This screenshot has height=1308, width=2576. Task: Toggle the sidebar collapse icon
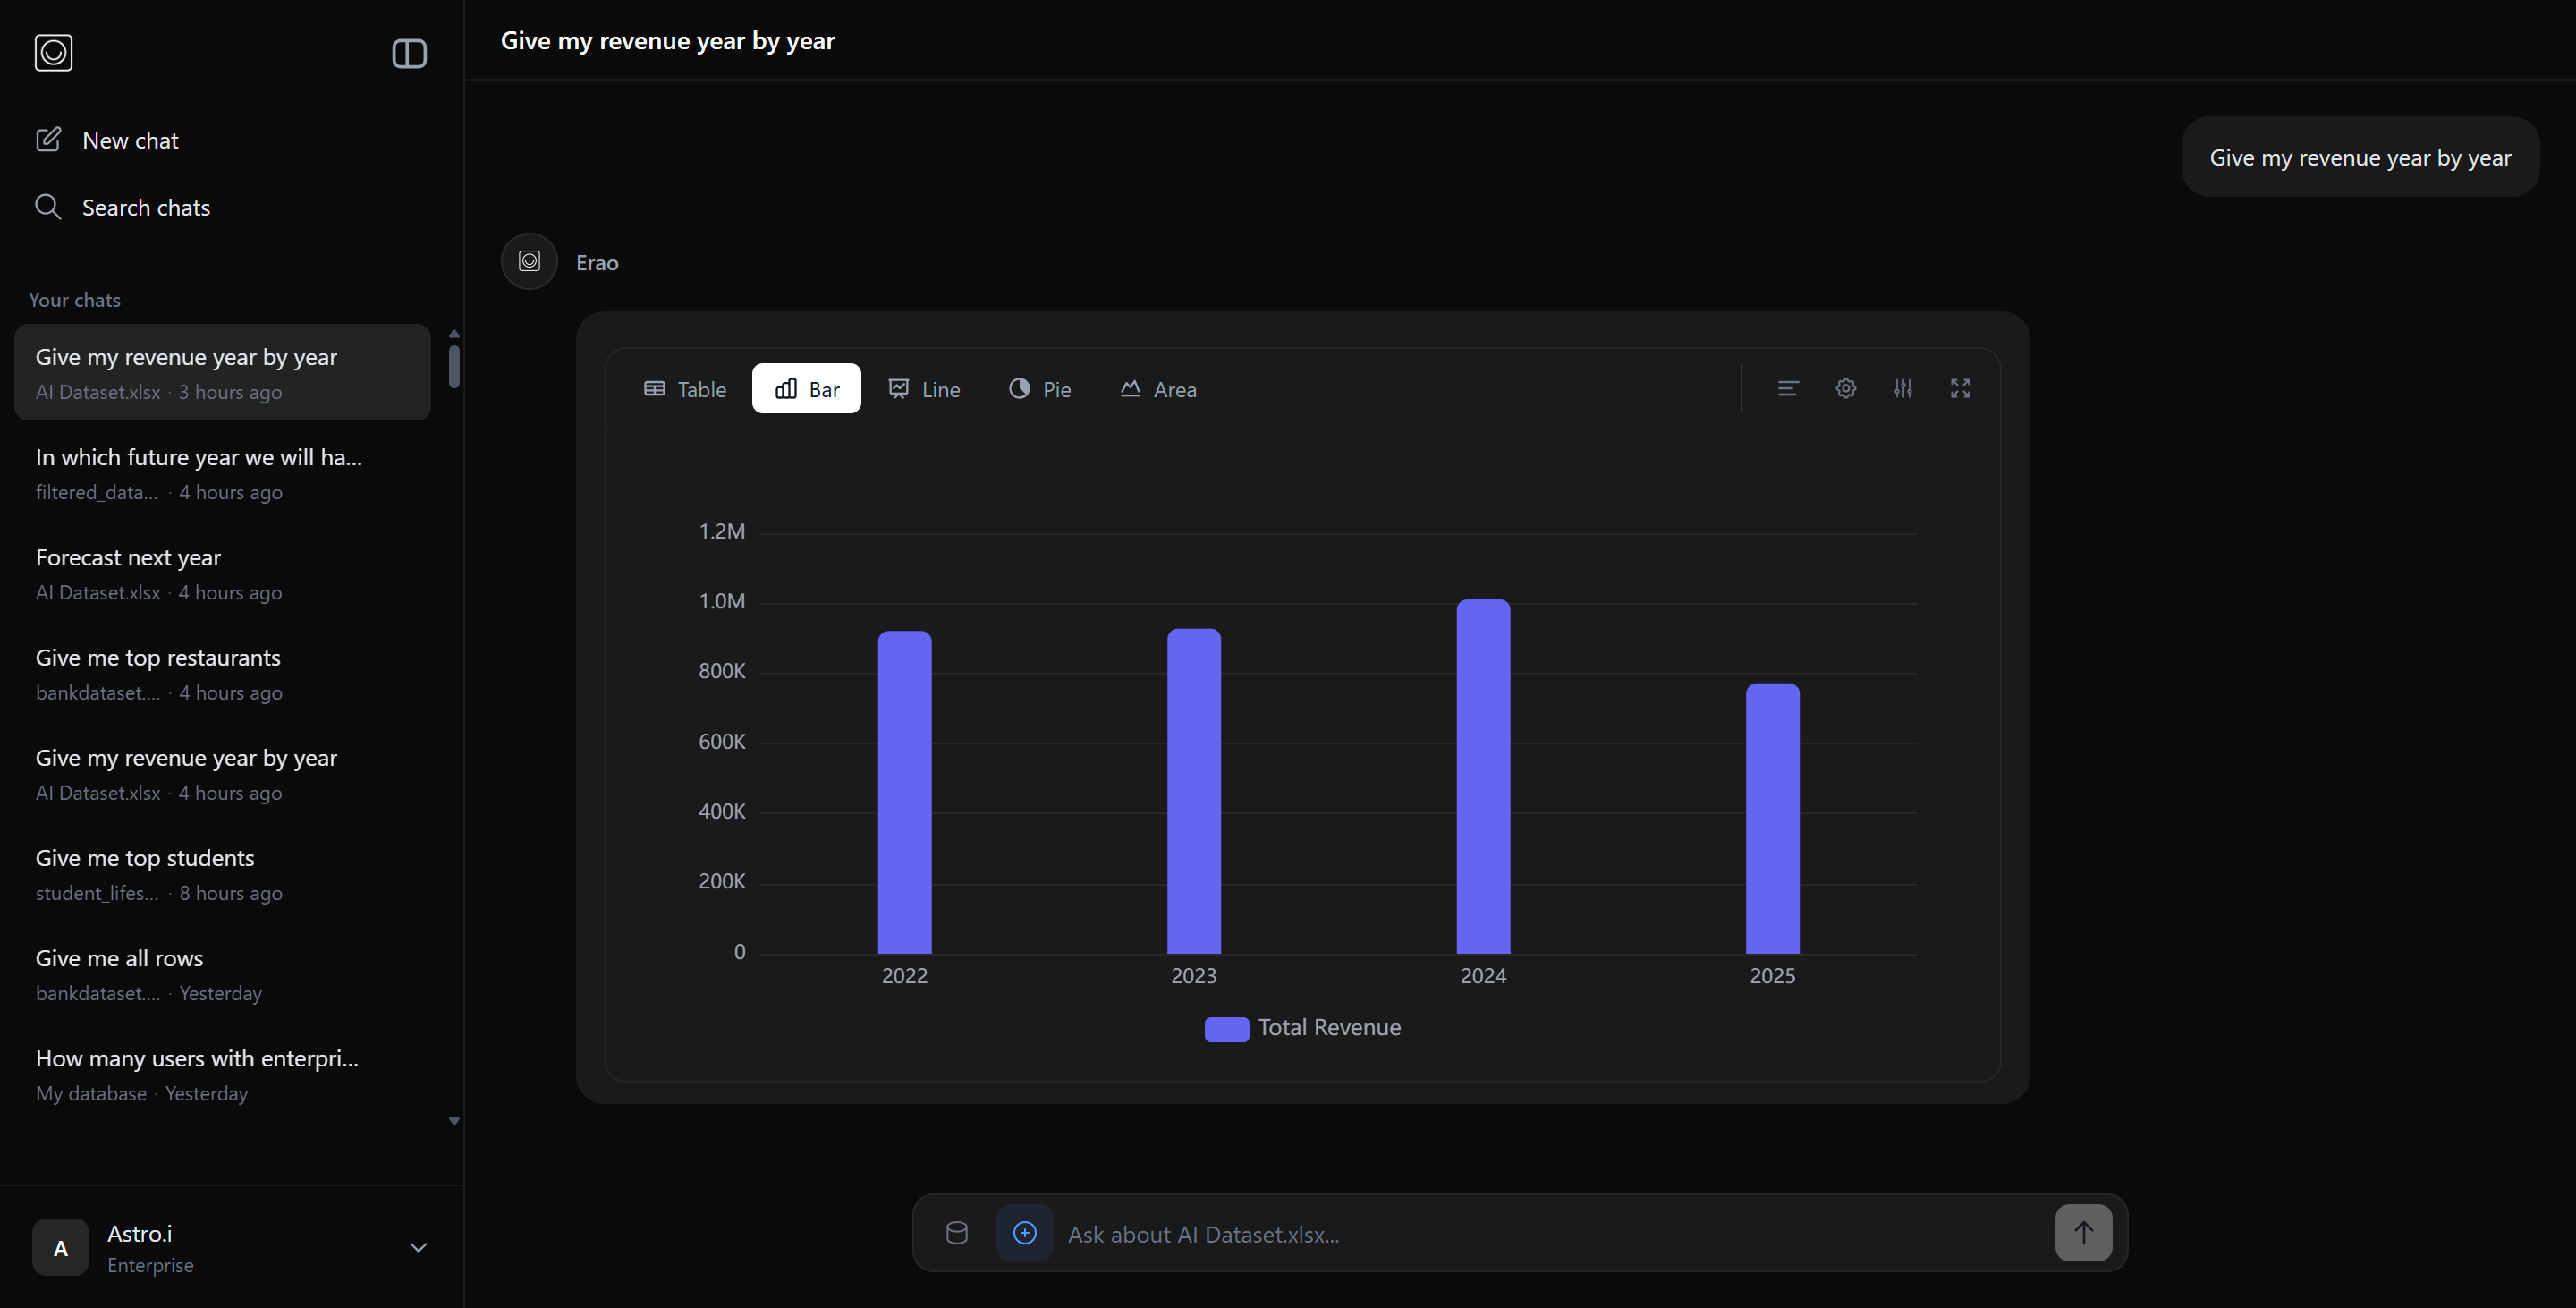(408, 53)
